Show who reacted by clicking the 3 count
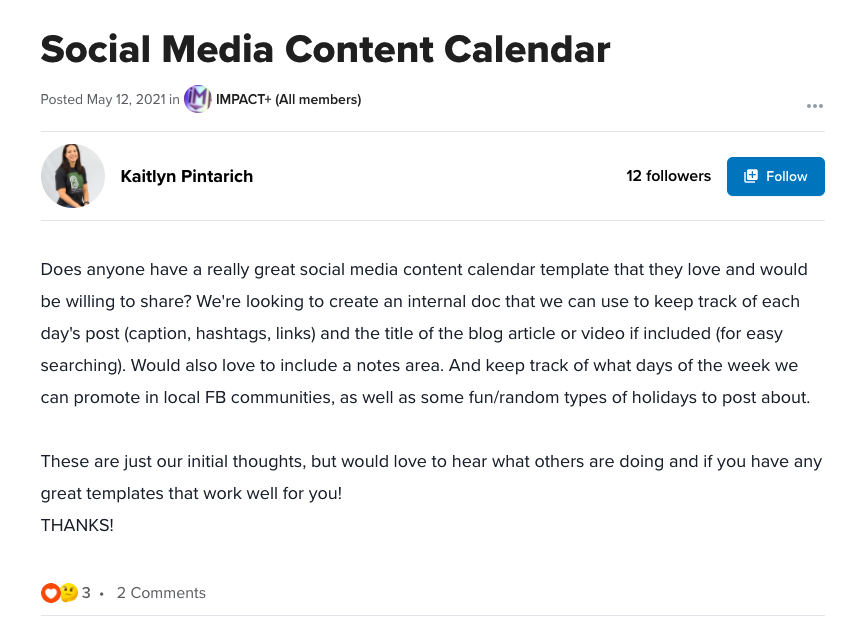The height and width of the screenshot is (621, 866). click(85, 592)
